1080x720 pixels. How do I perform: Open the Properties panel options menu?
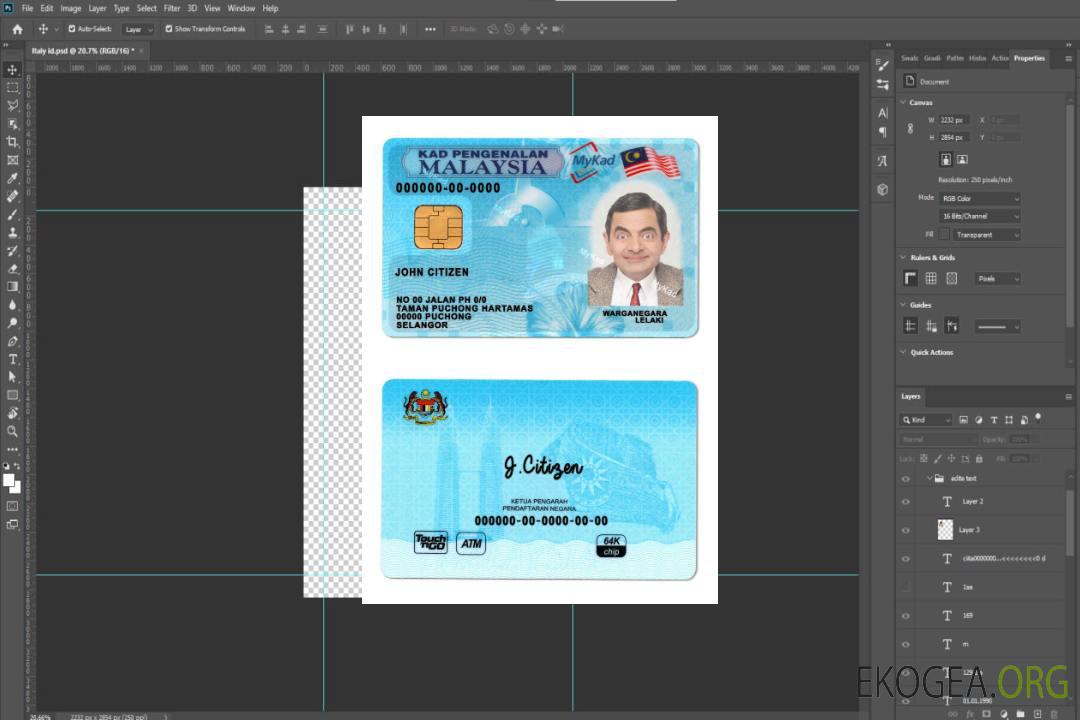pos(1068,59)
